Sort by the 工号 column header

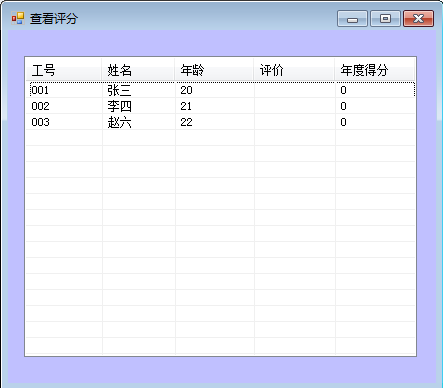tap(64, 70)
